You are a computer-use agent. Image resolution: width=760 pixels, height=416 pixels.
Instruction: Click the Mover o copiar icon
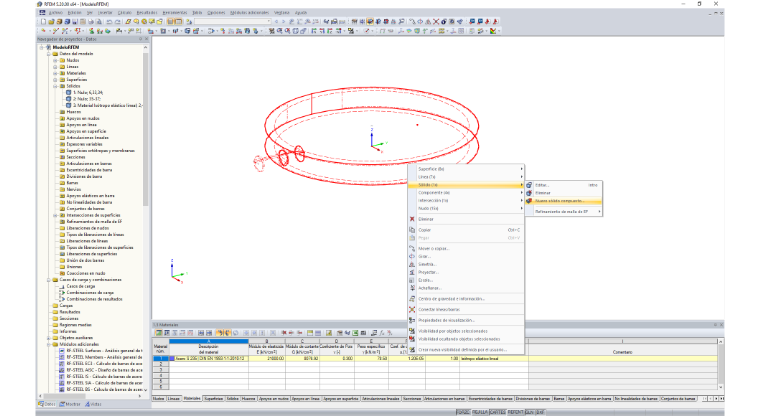coord(412,248)
